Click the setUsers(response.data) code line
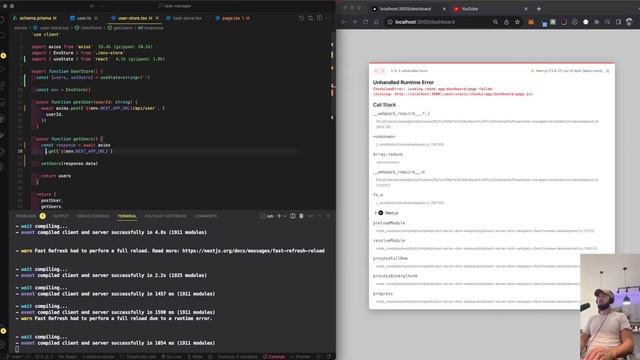Viewport: 640px width, 360px height. [69, 163]
